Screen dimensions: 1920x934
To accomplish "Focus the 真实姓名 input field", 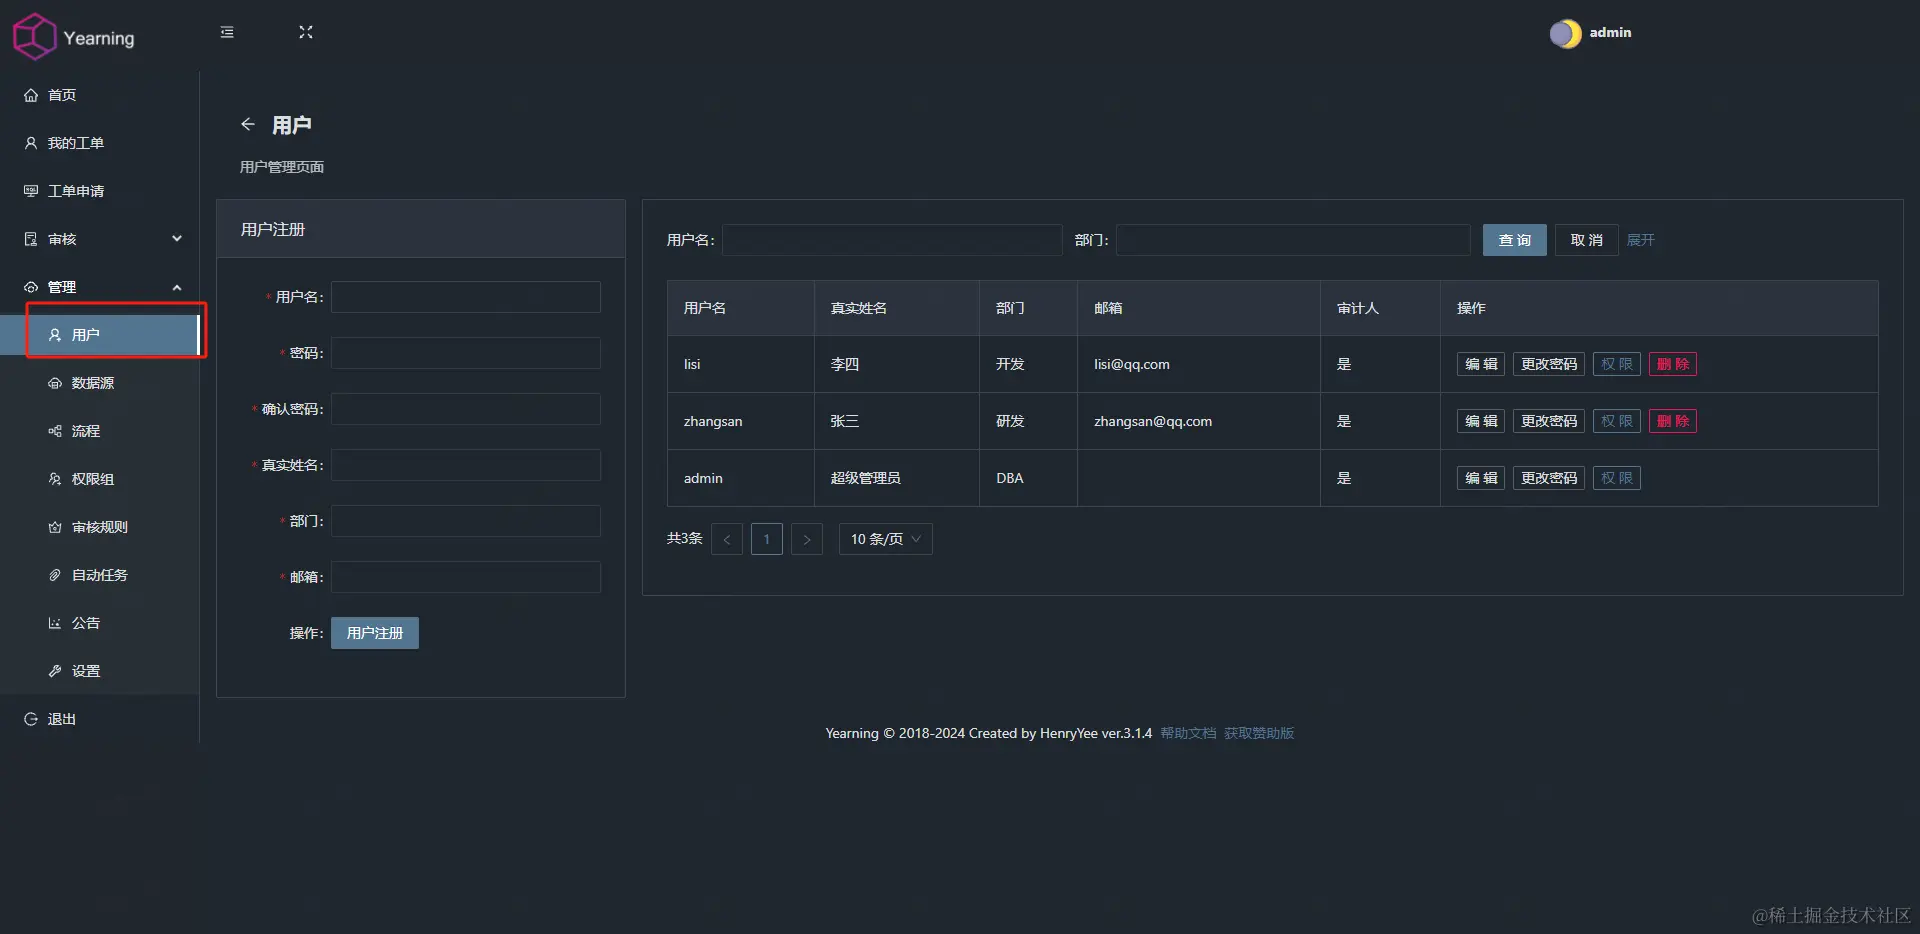I will pos(466,465).
